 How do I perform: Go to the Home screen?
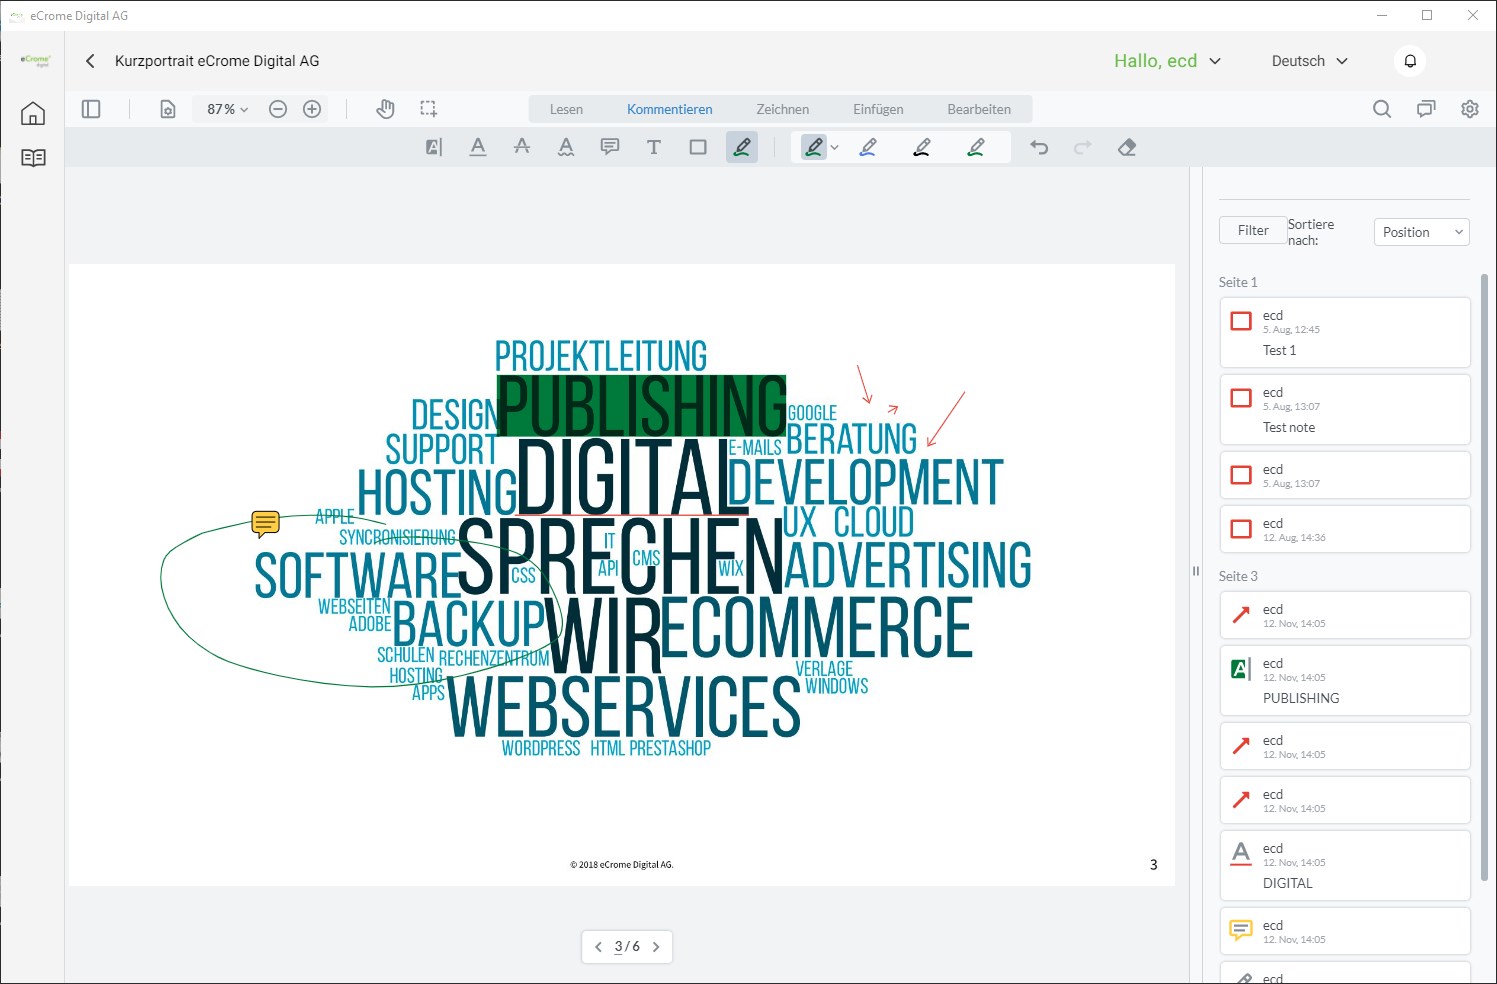coord(33,113)
